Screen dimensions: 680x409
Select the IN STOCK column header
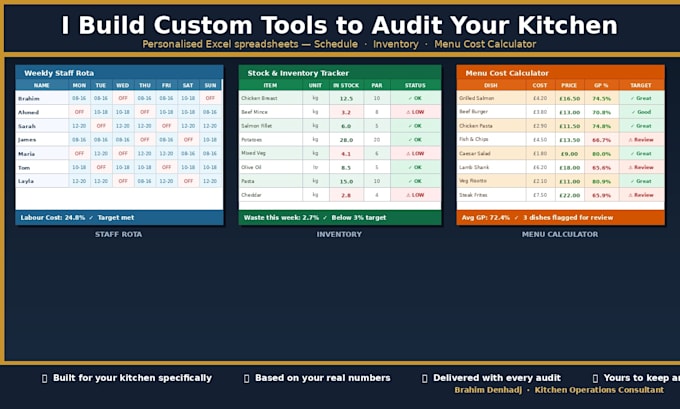click(346, 85)
